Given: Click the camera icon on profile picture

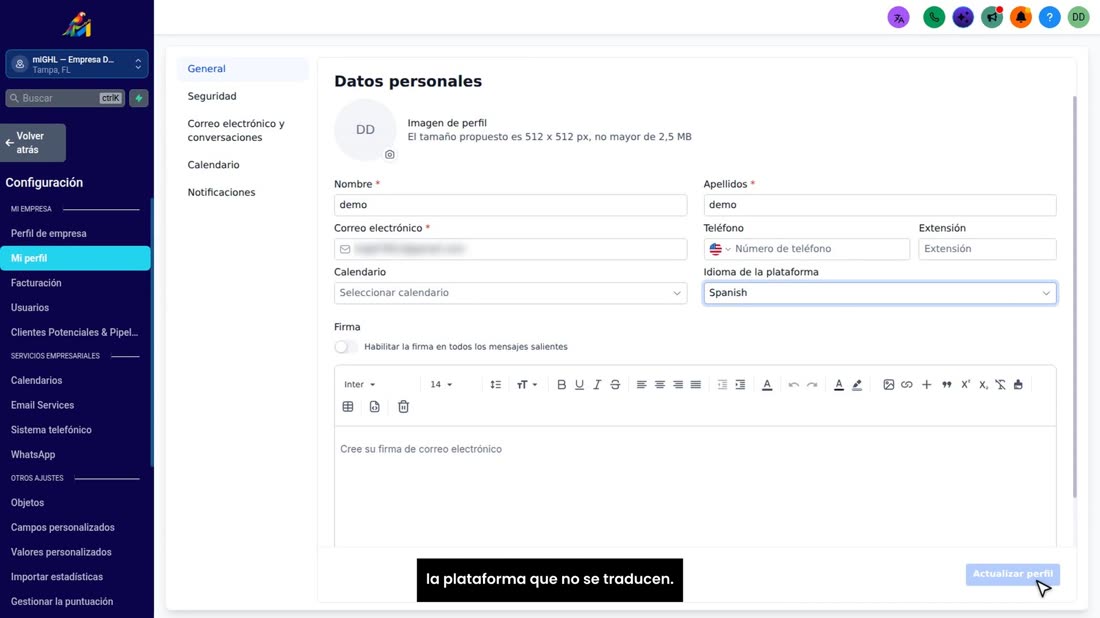Looking at the screenshot, I should click(389, 154).
